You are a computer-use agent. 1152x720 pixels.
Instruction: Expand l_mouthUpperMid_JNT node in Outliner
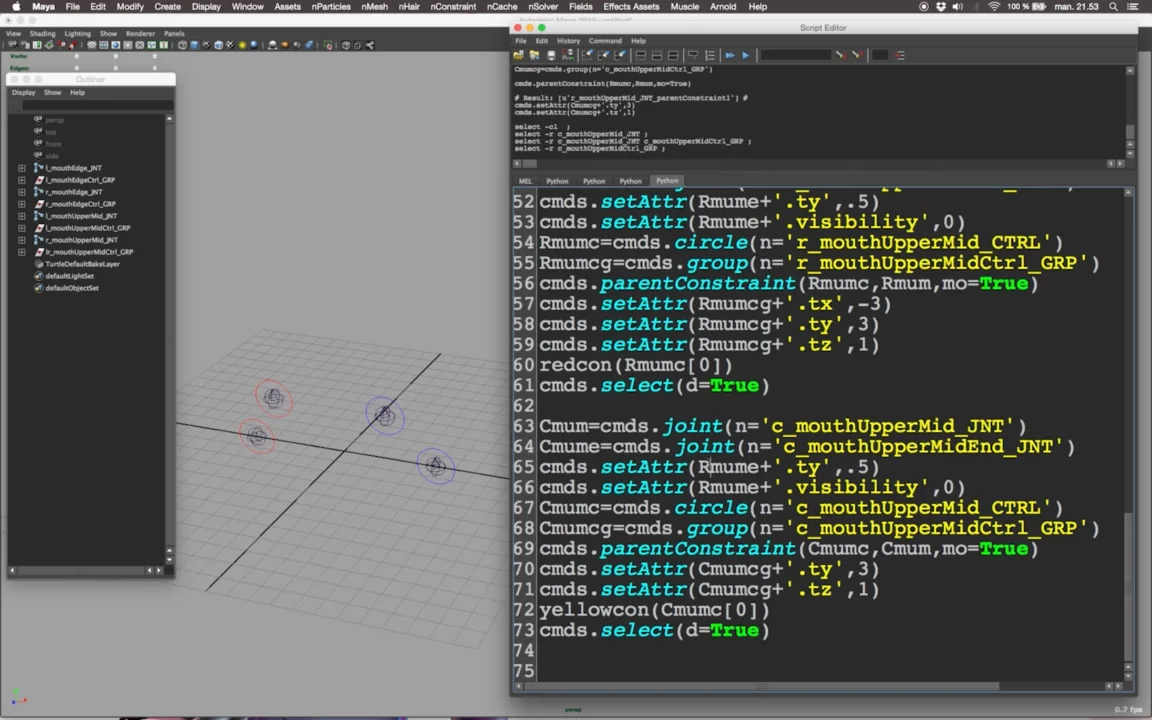[x=21, y=216]
